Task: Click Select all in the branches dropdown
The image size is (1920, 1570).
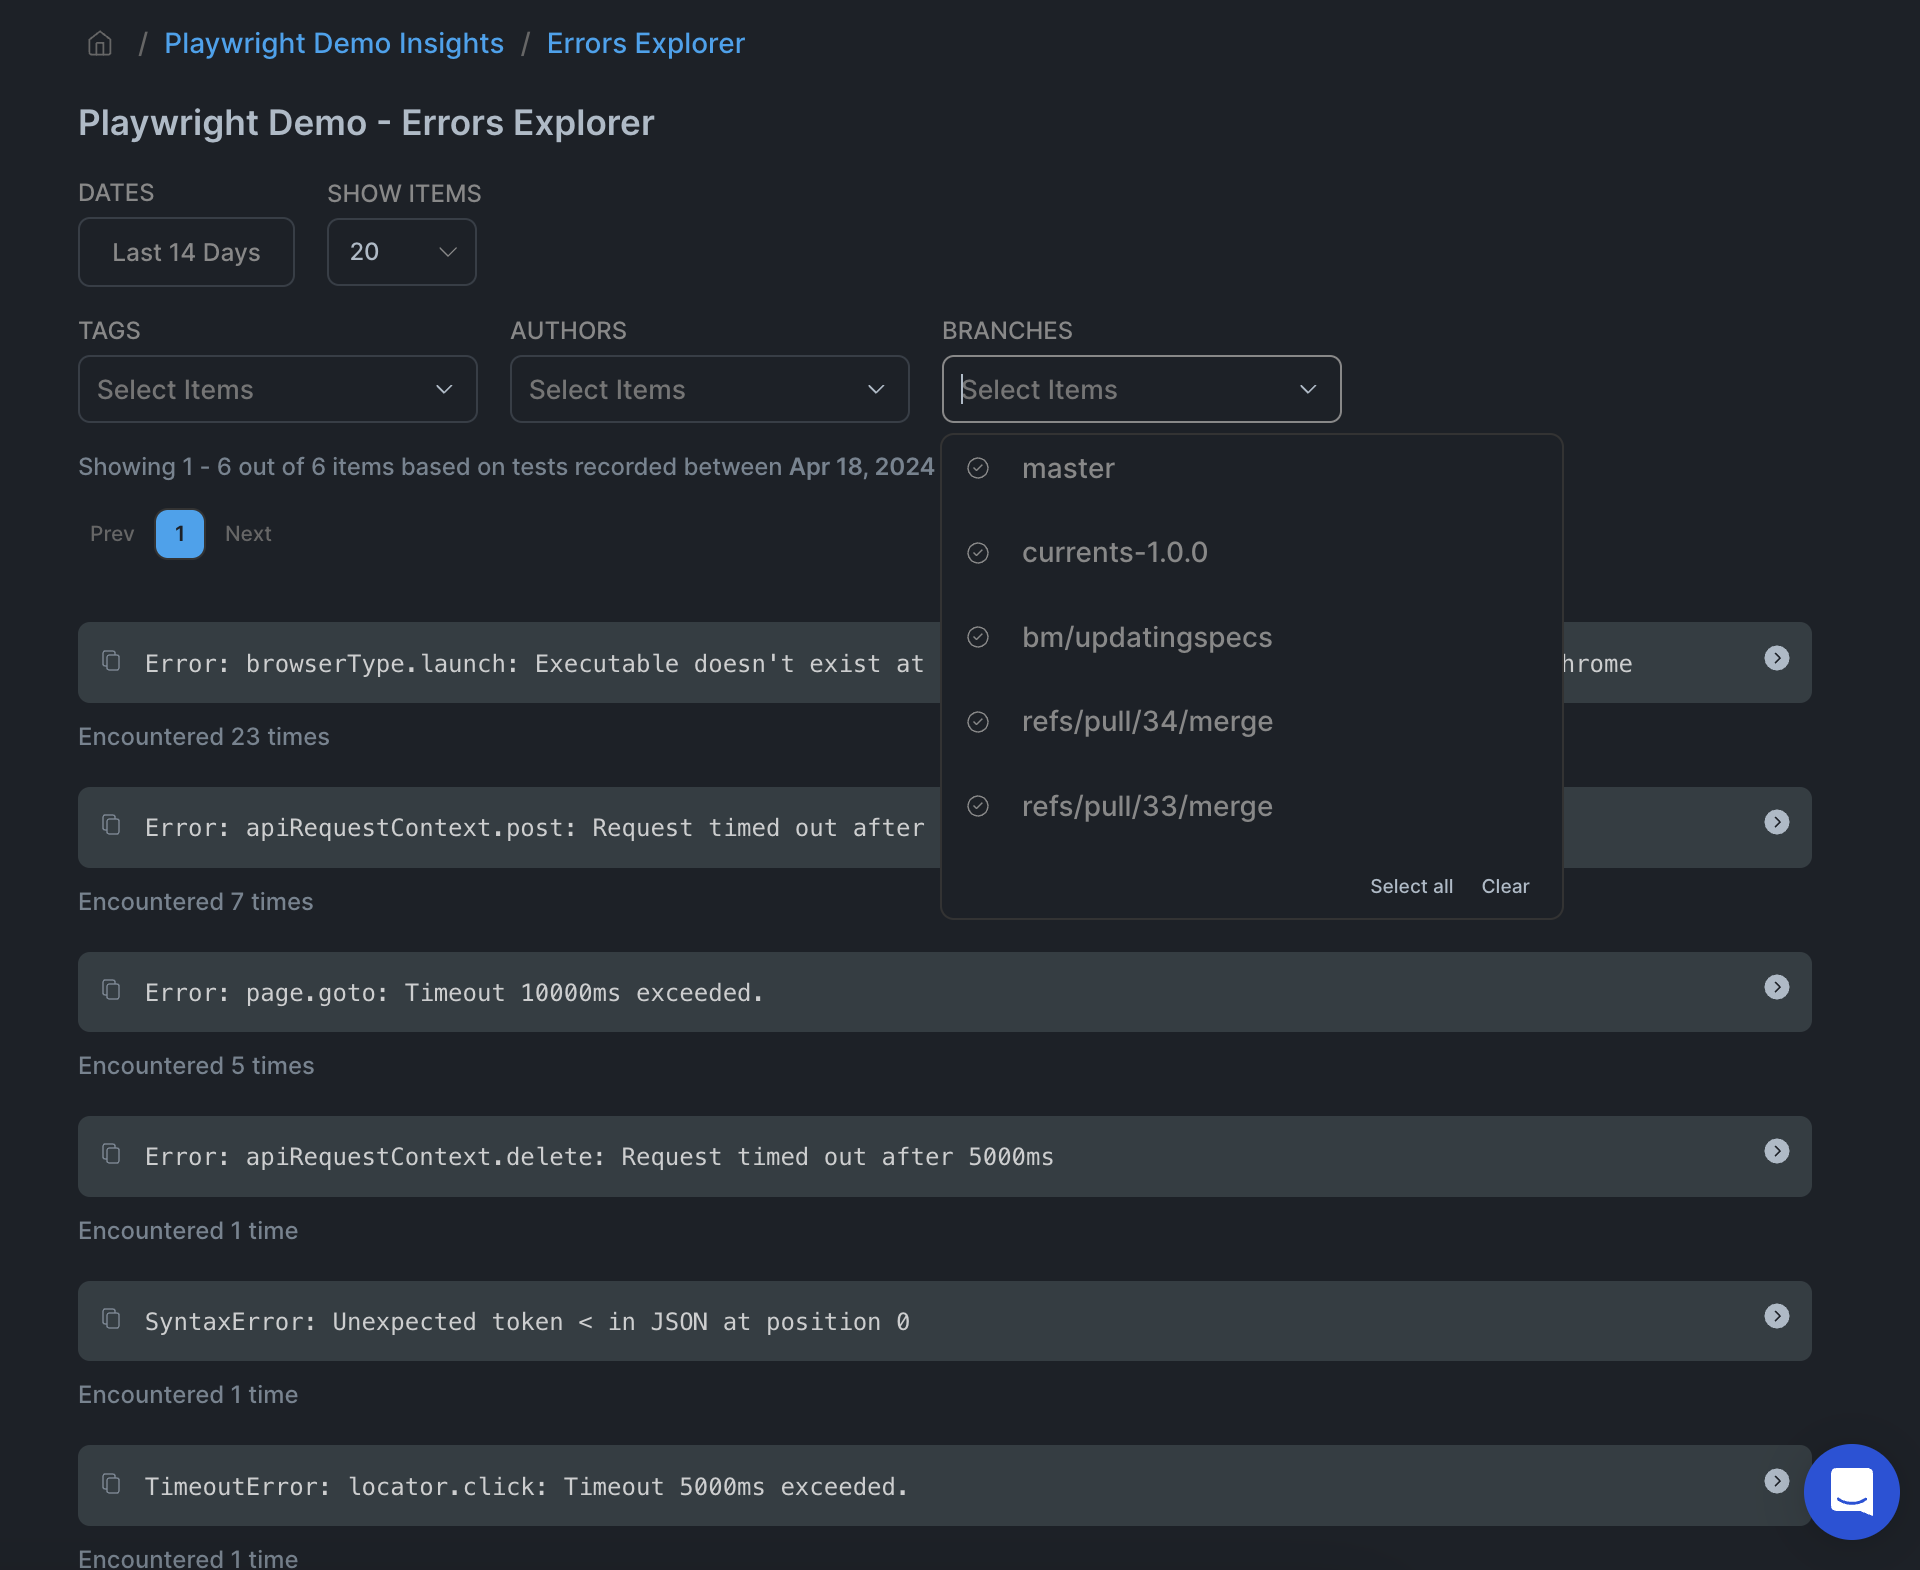Action: coord(1411,886)
